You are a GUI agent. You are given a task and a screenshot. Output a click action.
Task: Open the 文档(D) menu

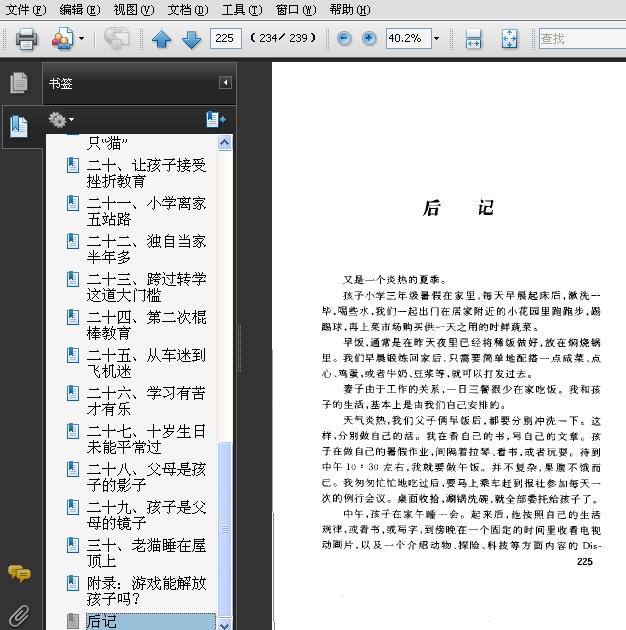(188, 10)
